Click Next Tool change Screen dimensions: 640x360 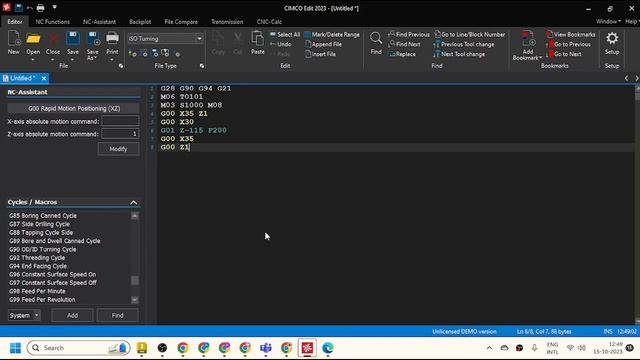point(460,54)
